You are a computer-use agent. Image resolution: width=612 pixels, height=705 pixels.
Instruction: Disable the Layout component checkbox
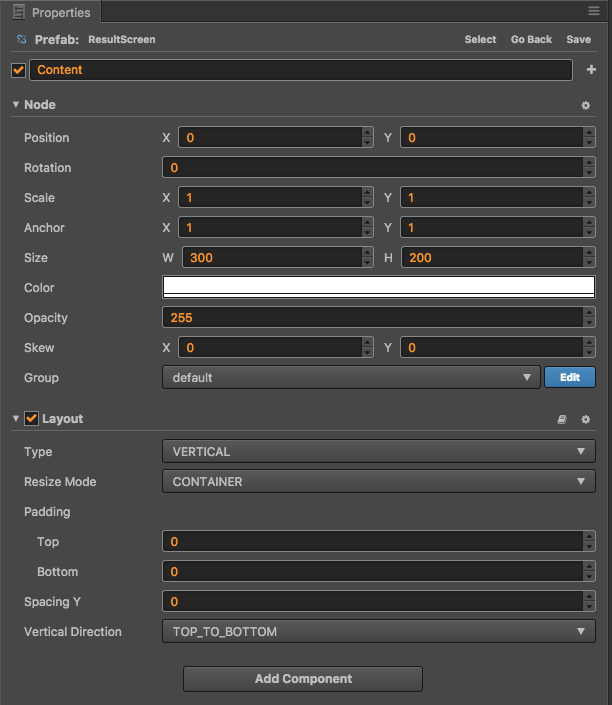click(31, 419)
